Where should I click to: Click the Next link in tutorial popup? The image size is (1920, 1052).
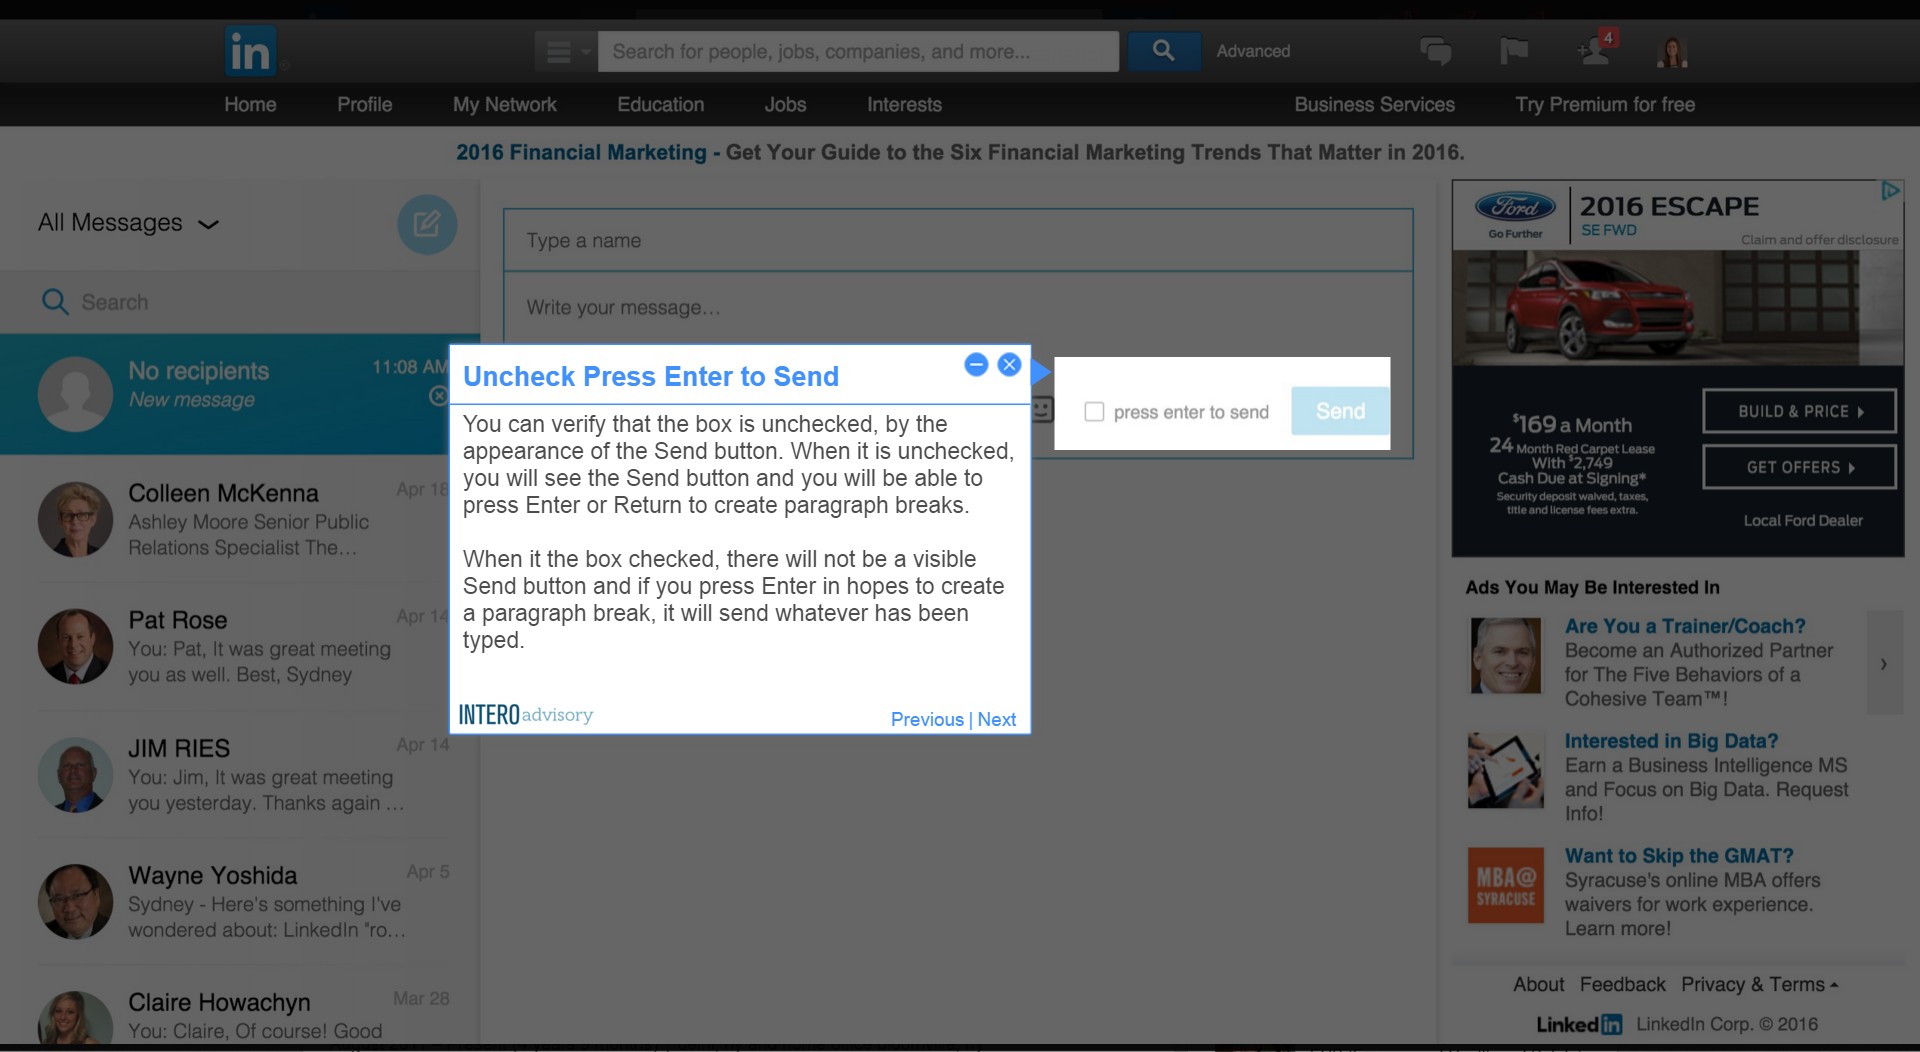(x=996, y=719)
